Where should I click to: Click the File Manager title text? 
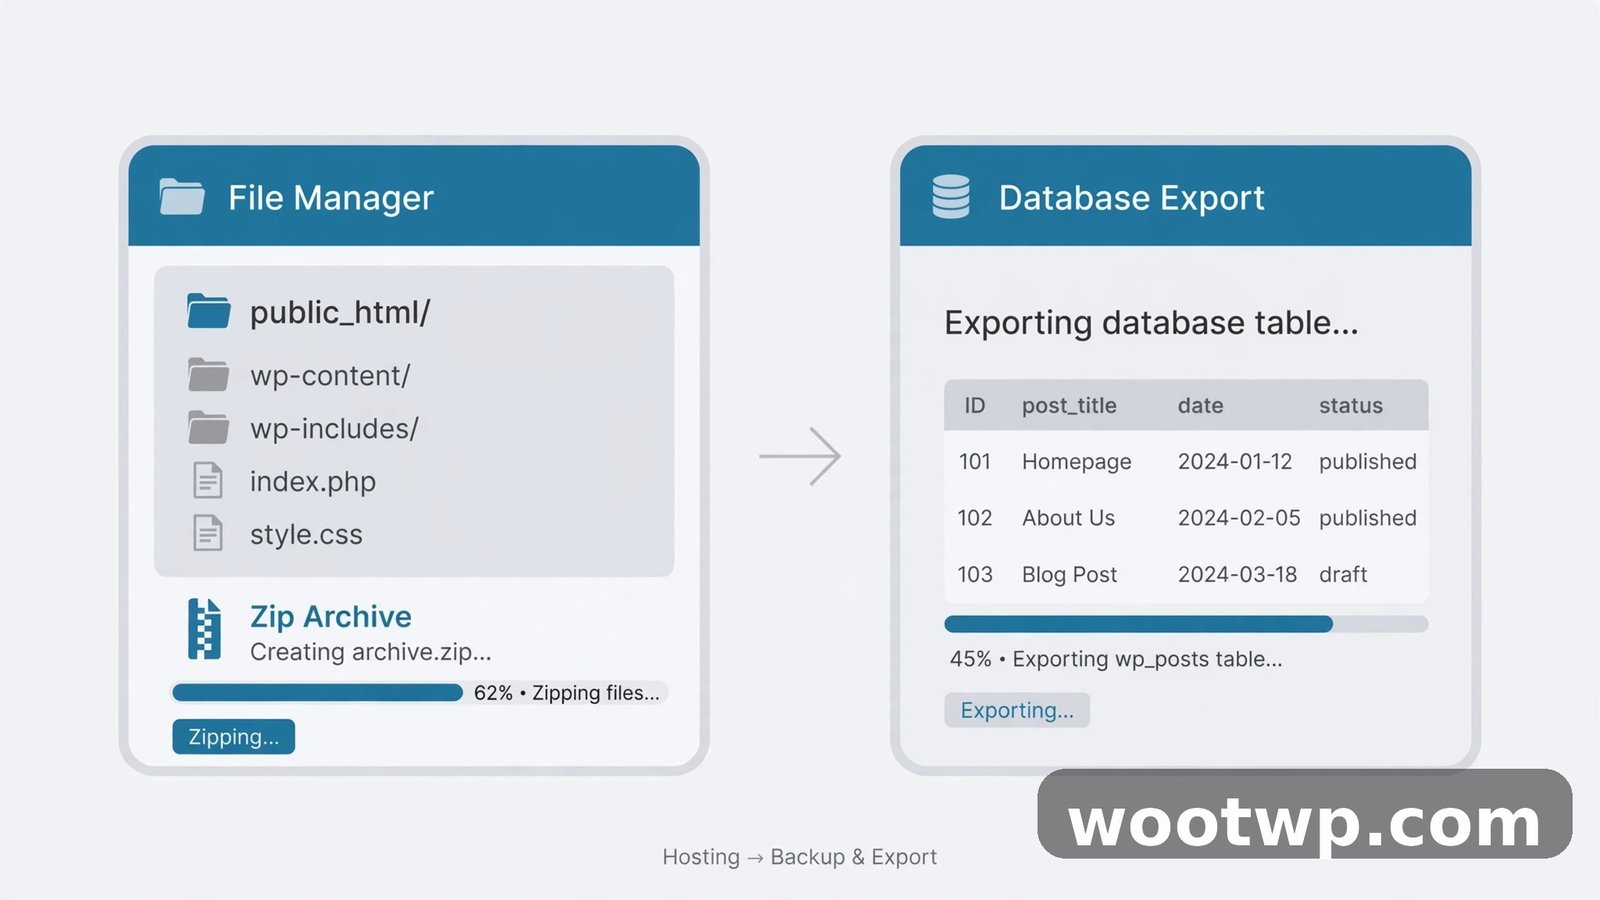(331, 198)
